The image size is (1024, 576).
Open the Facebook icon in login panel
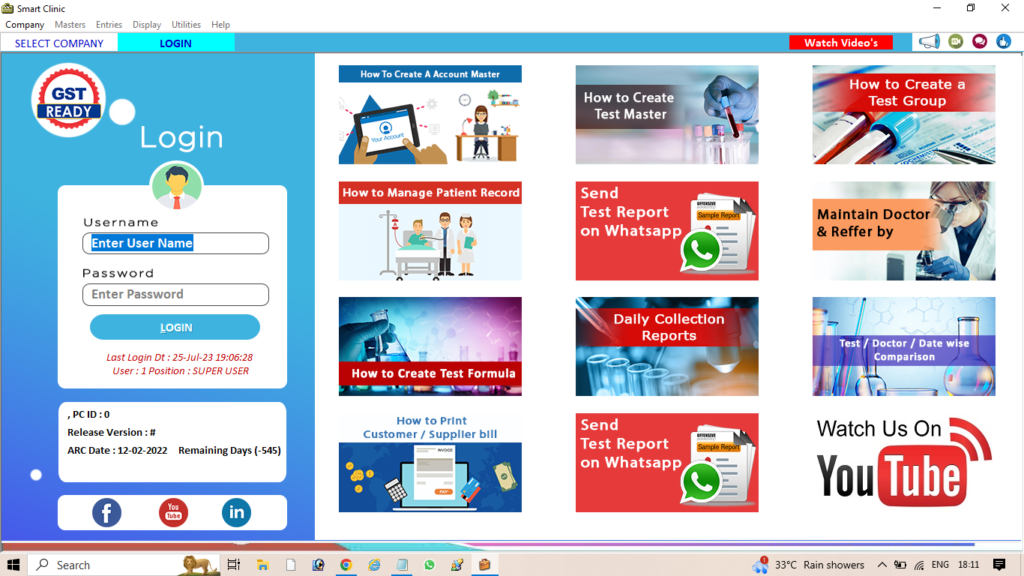click(107, 513)
